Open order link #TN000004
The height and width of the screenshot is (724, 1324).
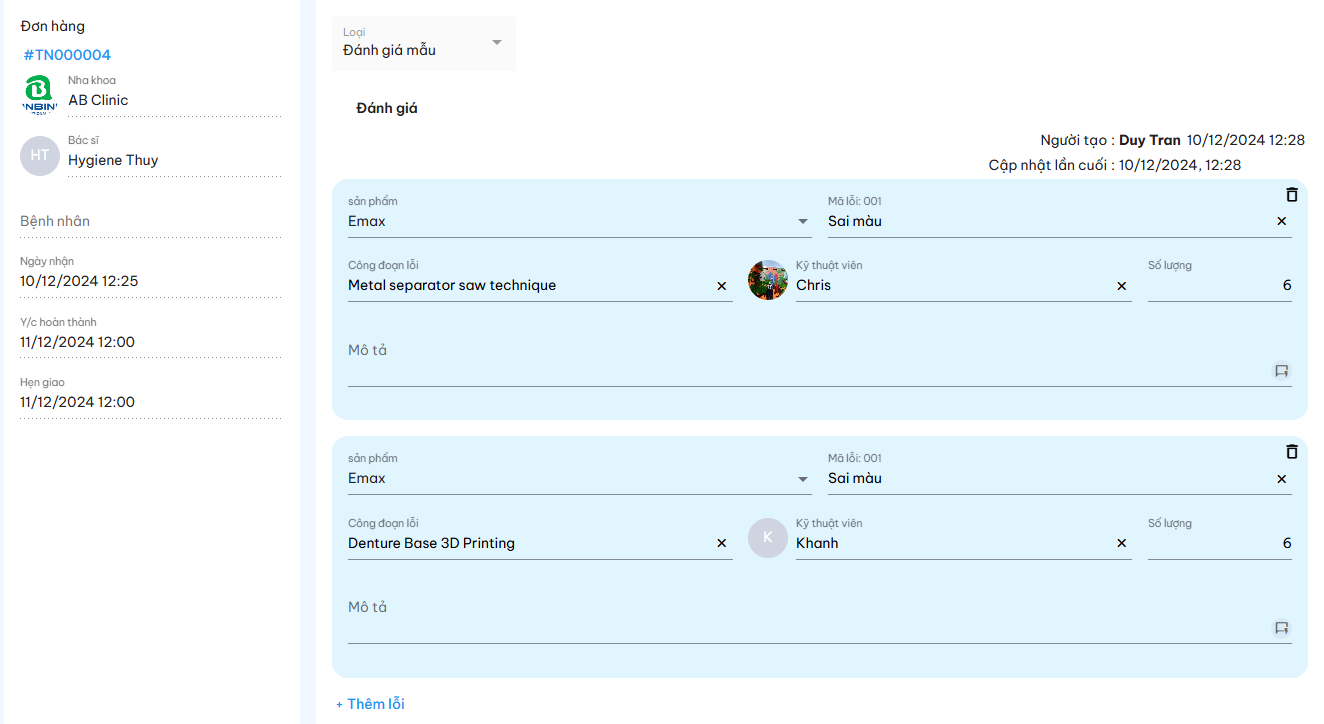tap(67, 55)
